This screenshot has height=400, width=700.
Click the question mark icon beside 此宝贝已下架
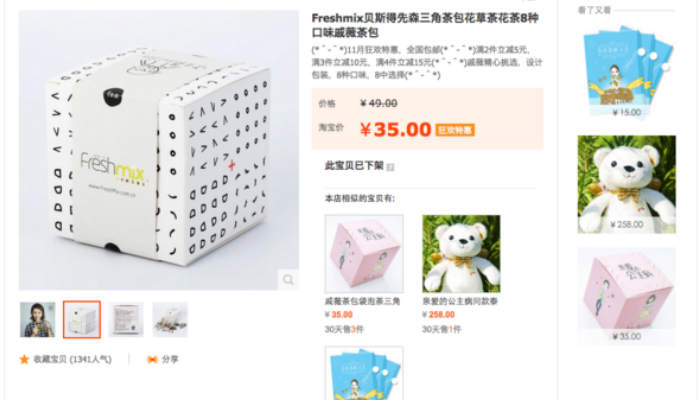tap(390, 167)
